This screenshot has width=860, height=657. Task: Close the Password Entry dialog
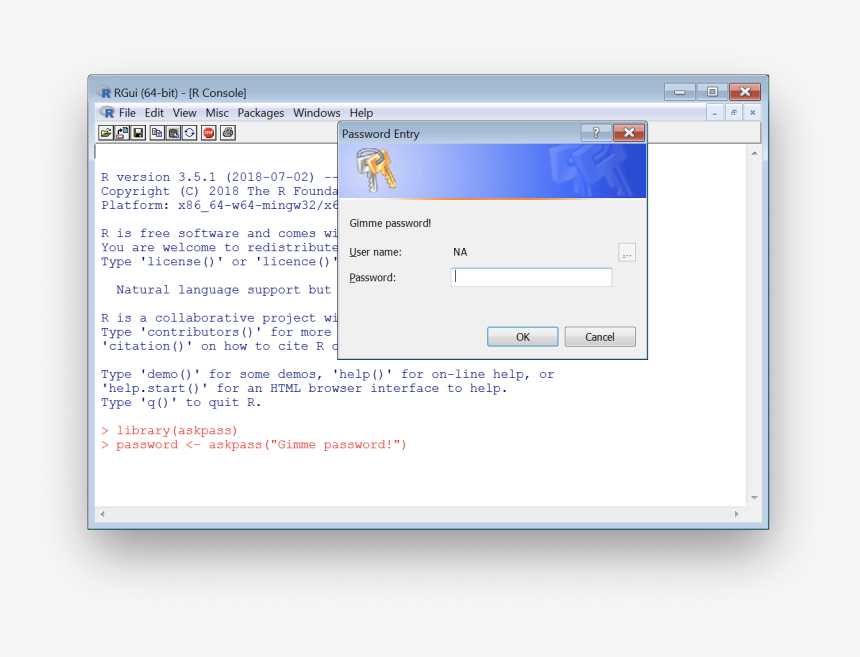point(629,133)
